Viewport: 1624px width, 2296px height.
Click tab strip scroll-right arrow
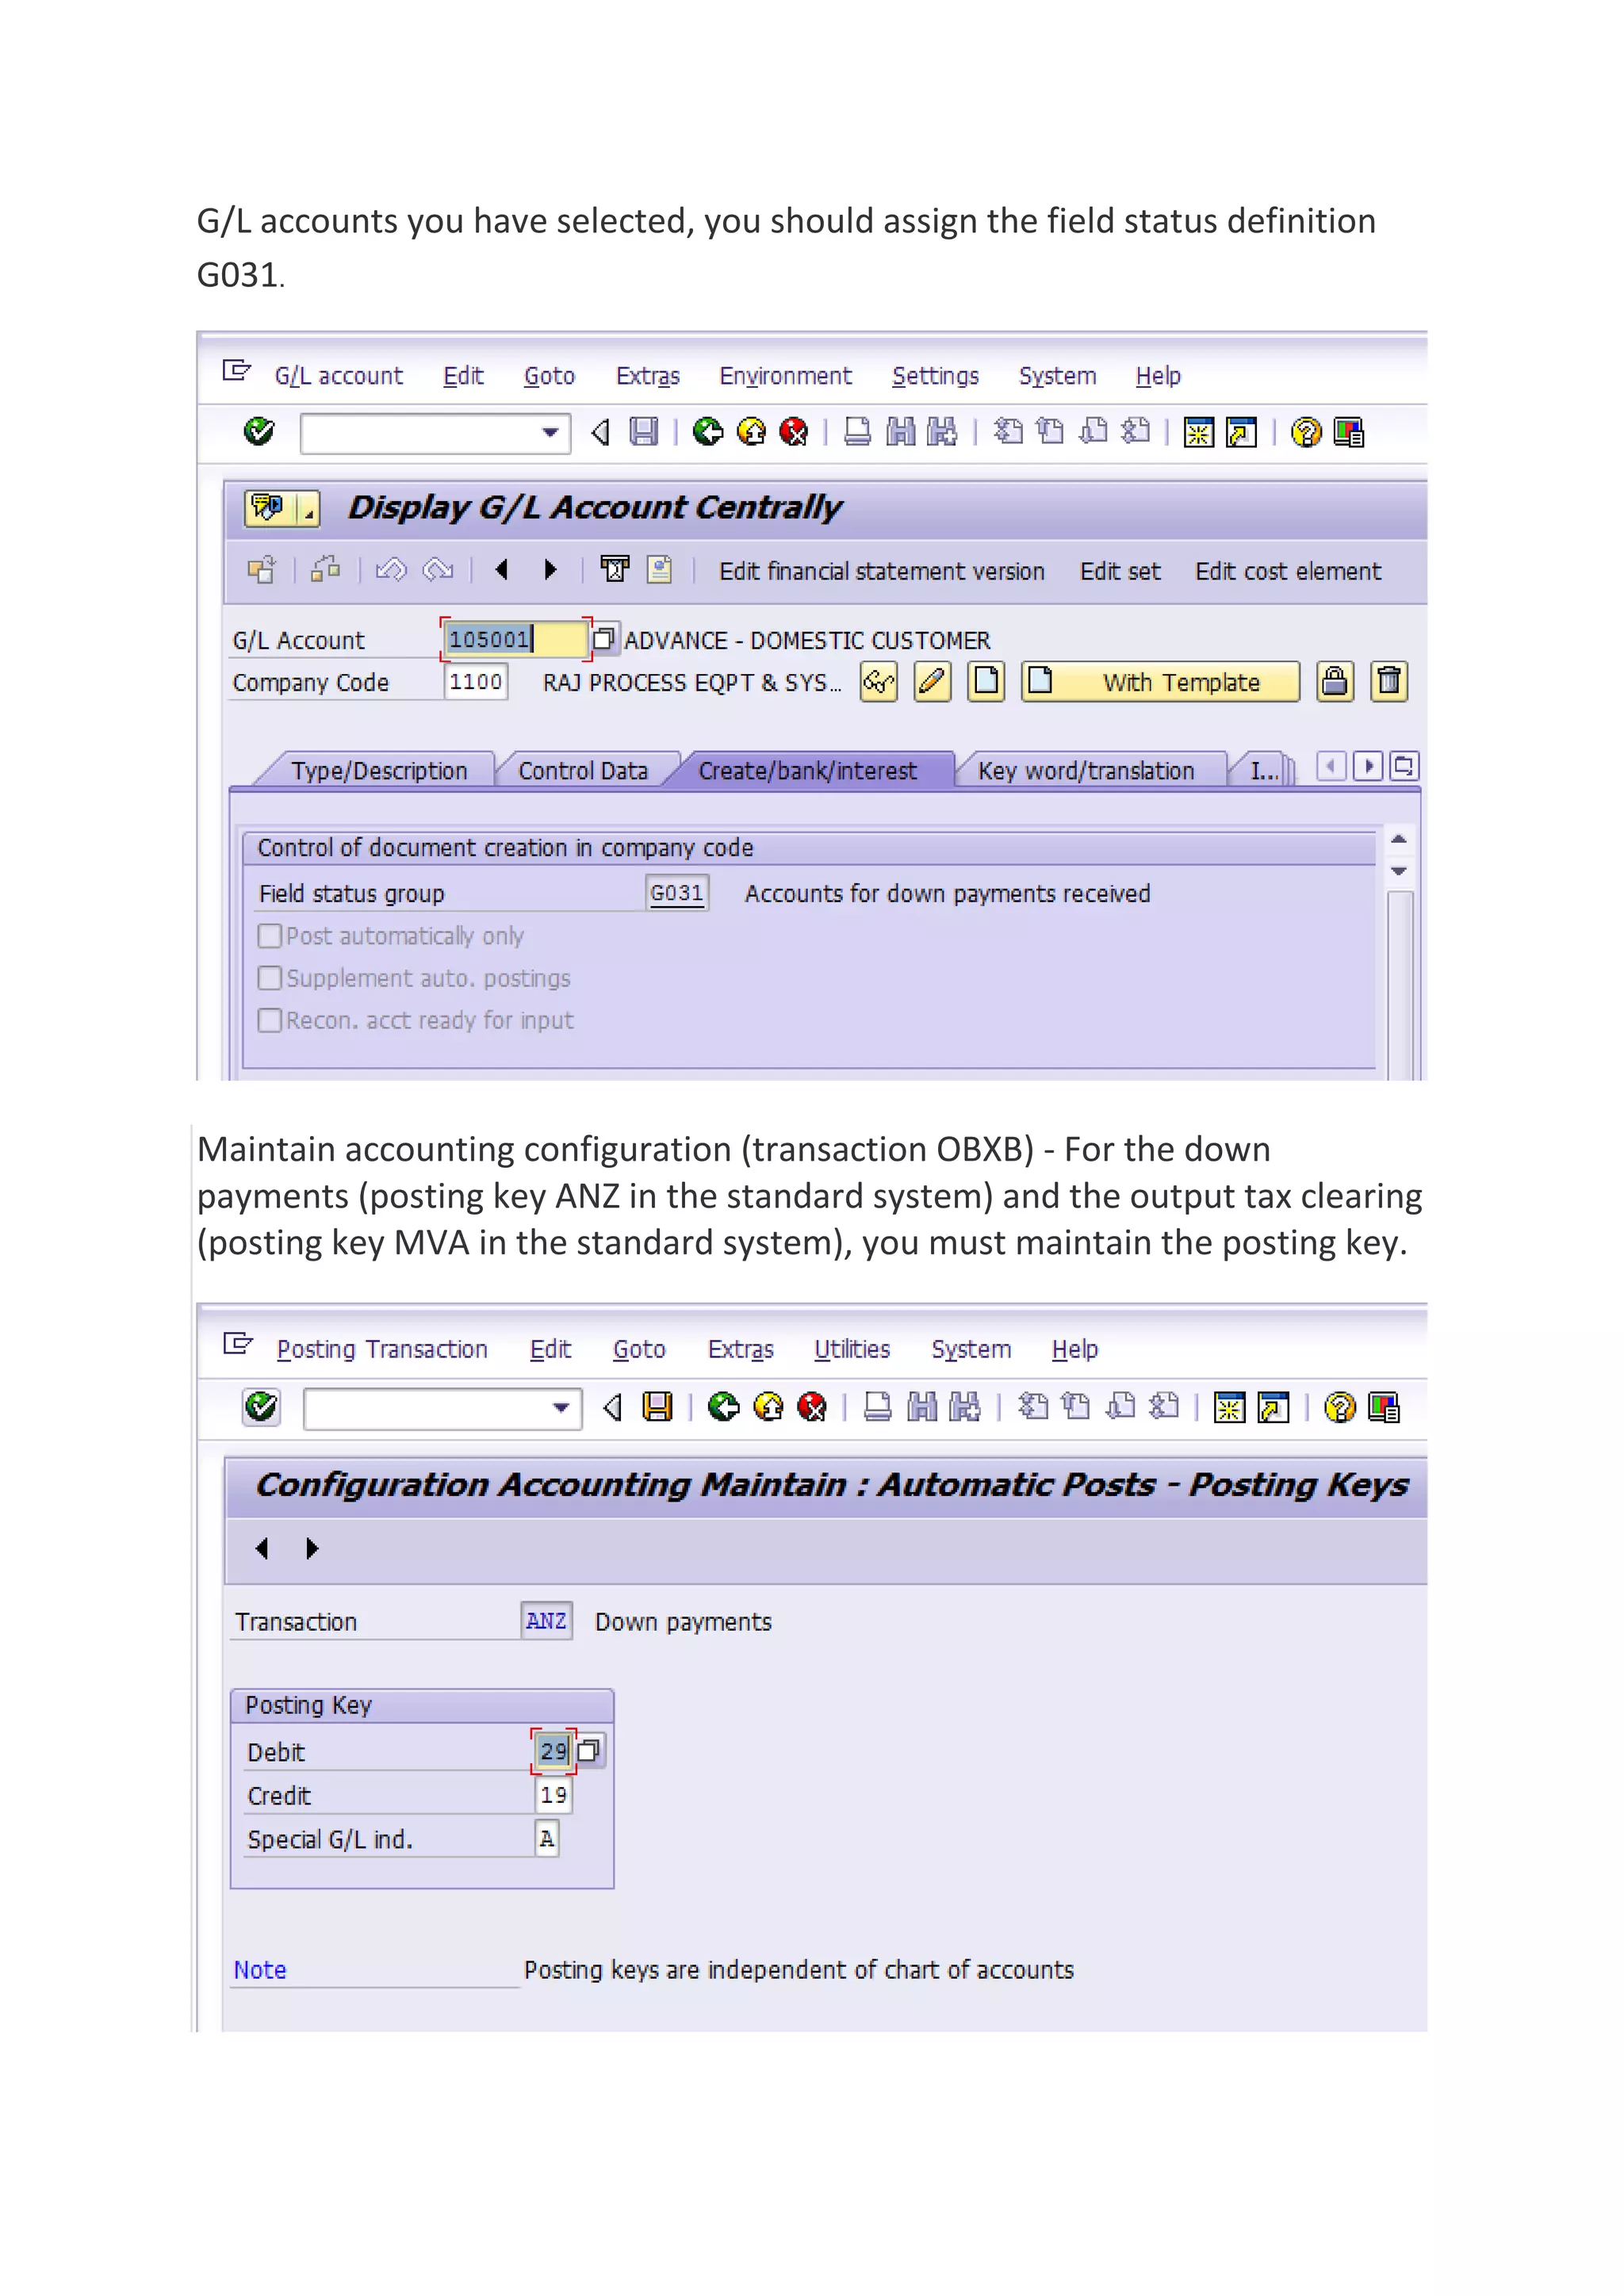[1368, 767]
